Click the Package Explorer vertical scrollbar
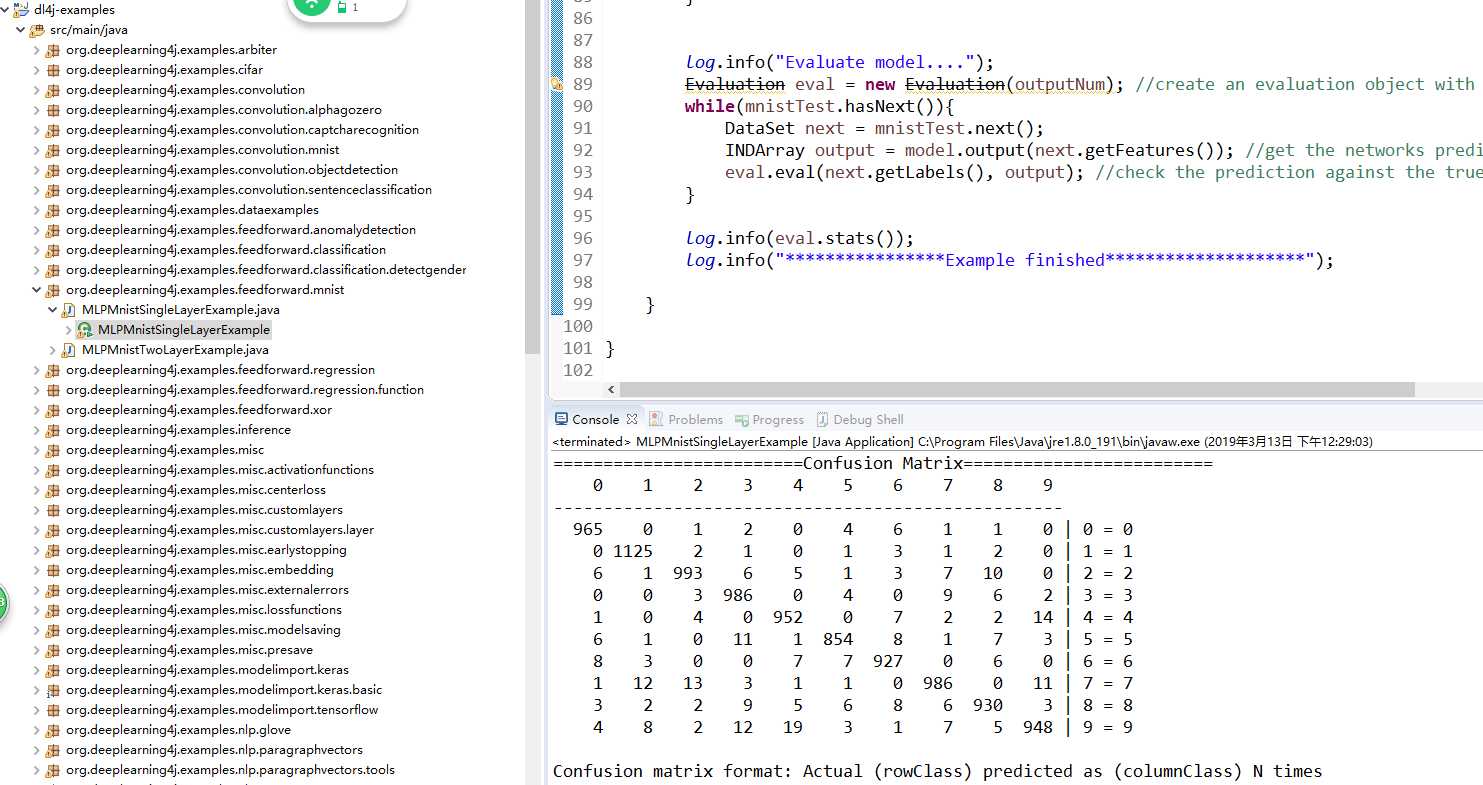 [533, 177]
